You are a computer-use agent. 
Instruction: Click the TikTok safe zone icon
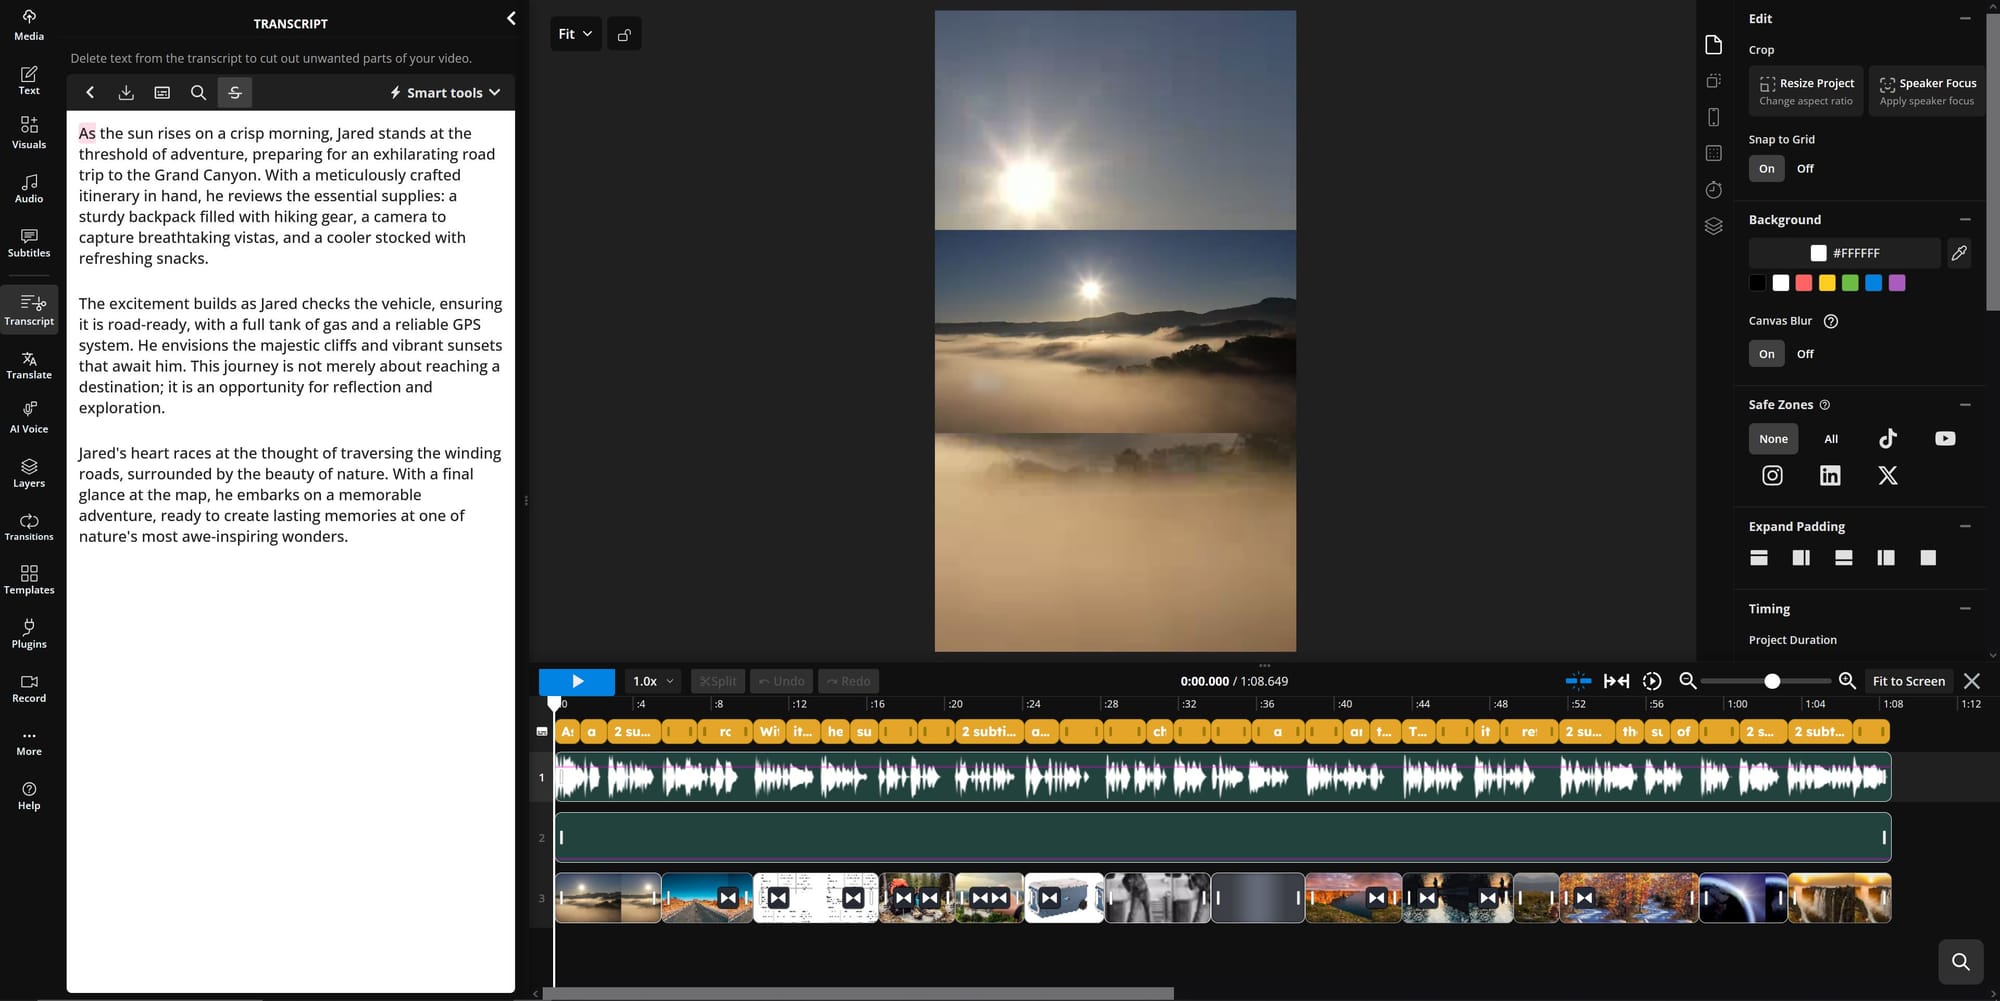tap(1887, 439)
